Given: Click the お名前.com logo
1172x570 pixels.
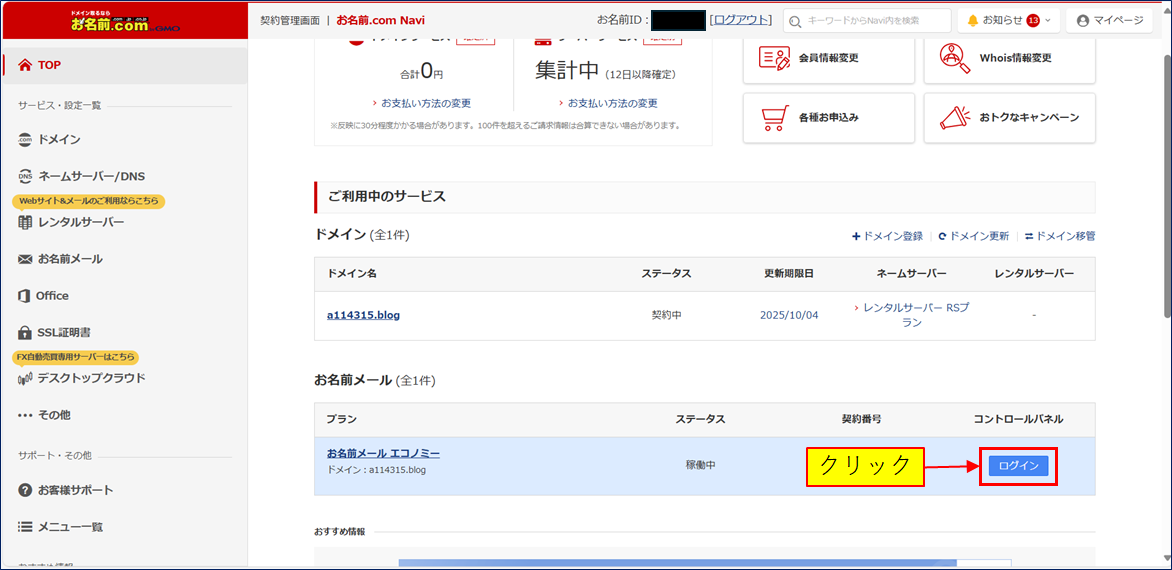Looking at the screenshot, I should point(126,21).
